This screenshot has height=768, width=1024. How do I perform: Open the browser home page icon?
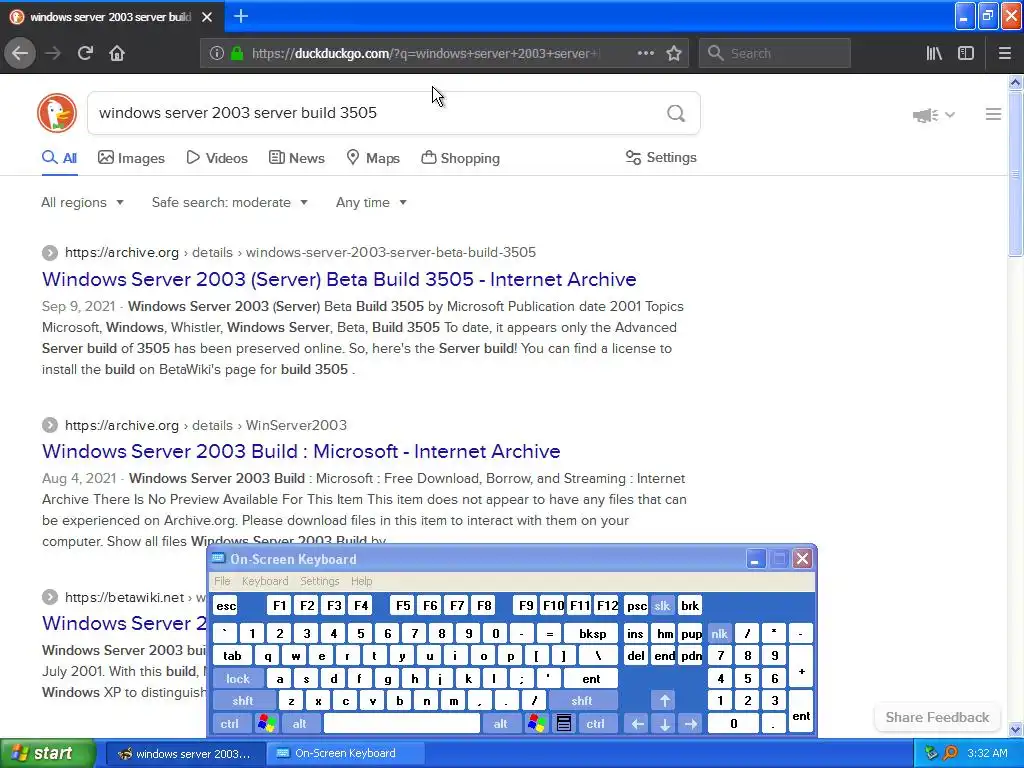117,53
